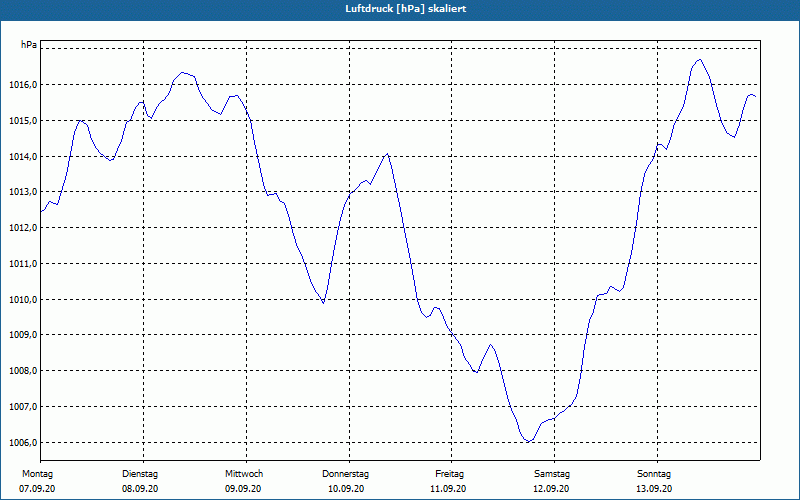
Task: Click the date label 08.09.20
Action: (x=140, y=489)
